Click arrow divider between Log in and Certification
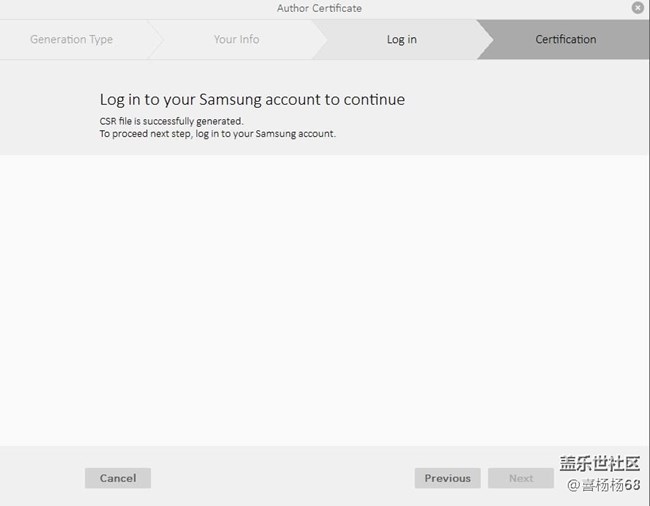This screenshot has width=650, height=506. coord(484,40)
